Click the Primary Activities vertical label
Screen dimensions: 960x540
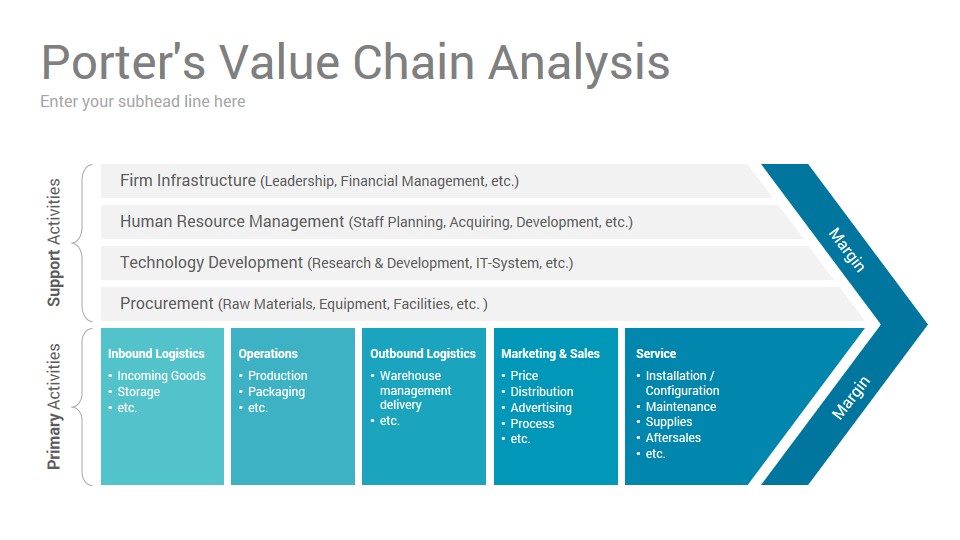click(54, 407)
